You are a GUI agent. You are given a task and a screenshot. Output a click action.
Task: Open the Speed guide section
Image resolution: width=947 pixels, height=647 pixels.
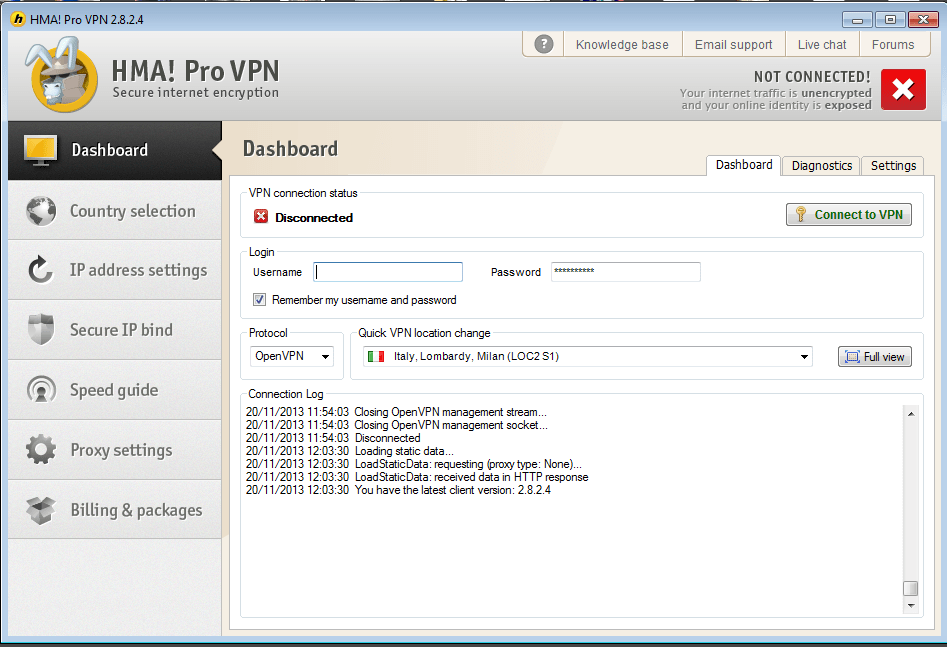pos(115,390)
